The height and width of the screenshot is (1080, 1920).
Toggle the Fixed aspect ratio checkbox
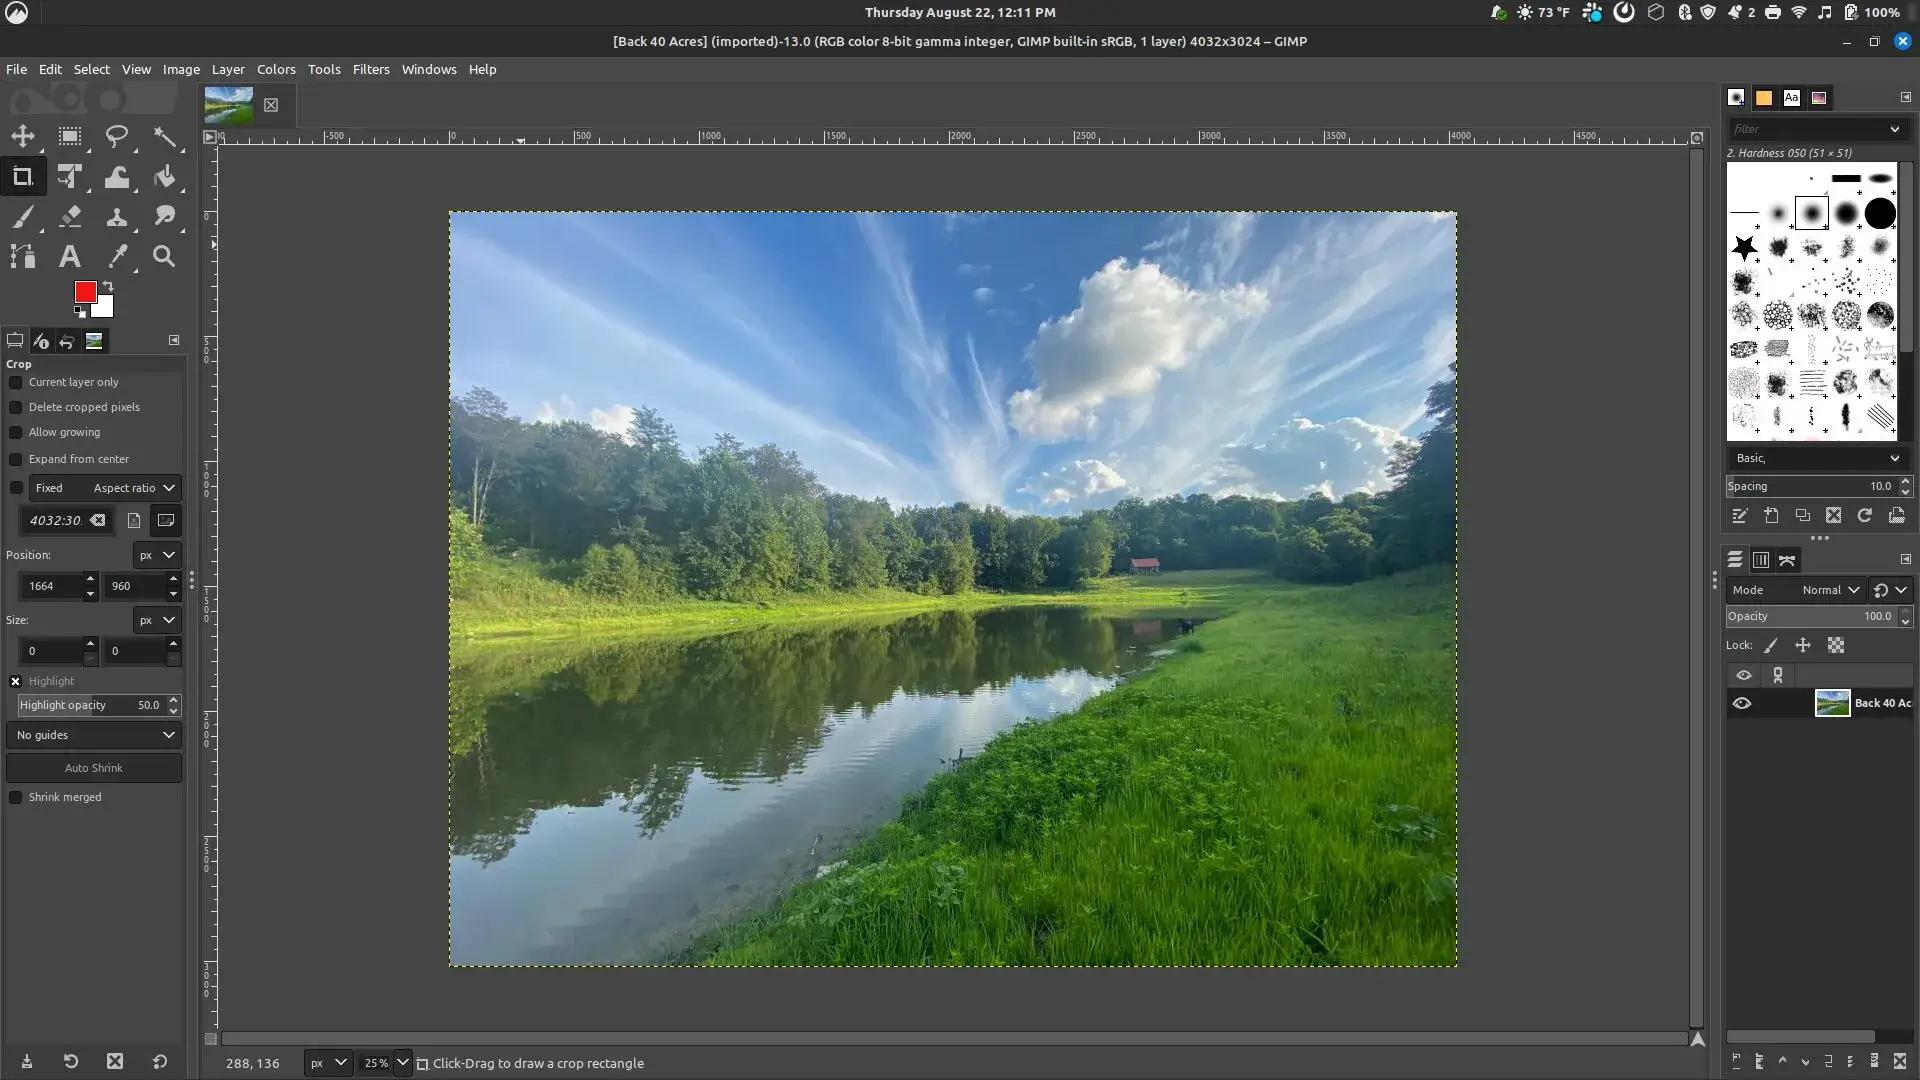pyautogui.click(x=16, y=488)
